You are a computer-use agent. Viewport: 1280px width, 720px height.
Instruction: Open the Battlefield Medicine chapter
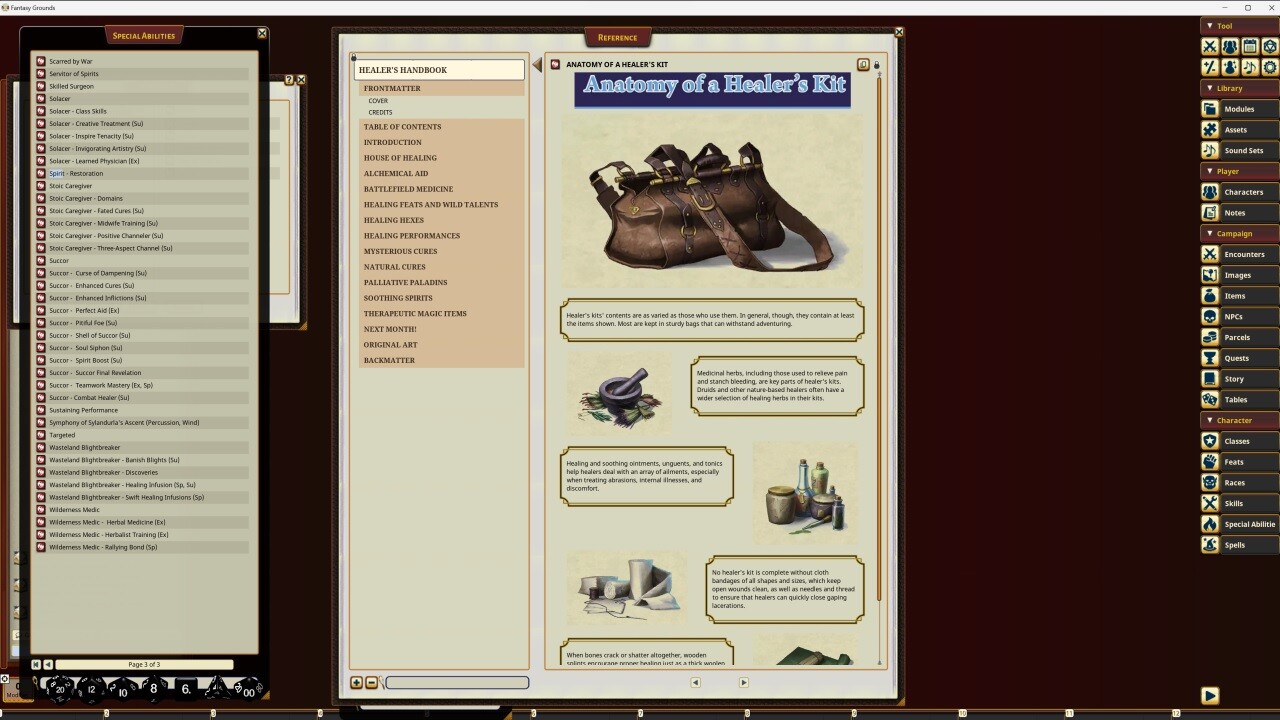tap(408, 189)
